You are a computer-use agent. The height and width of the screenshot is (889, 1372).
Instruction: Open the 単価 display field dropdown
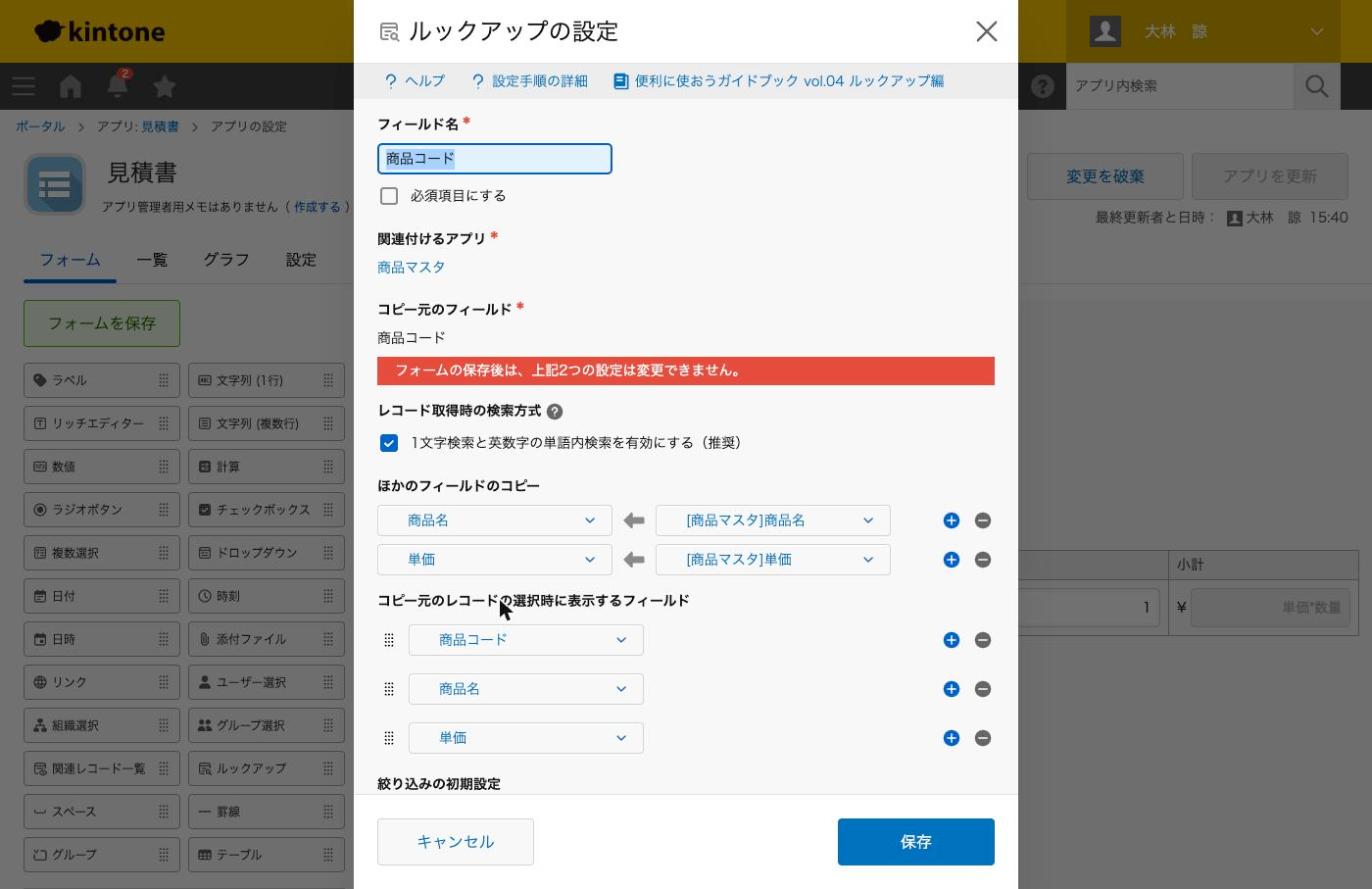coord(526,738)
